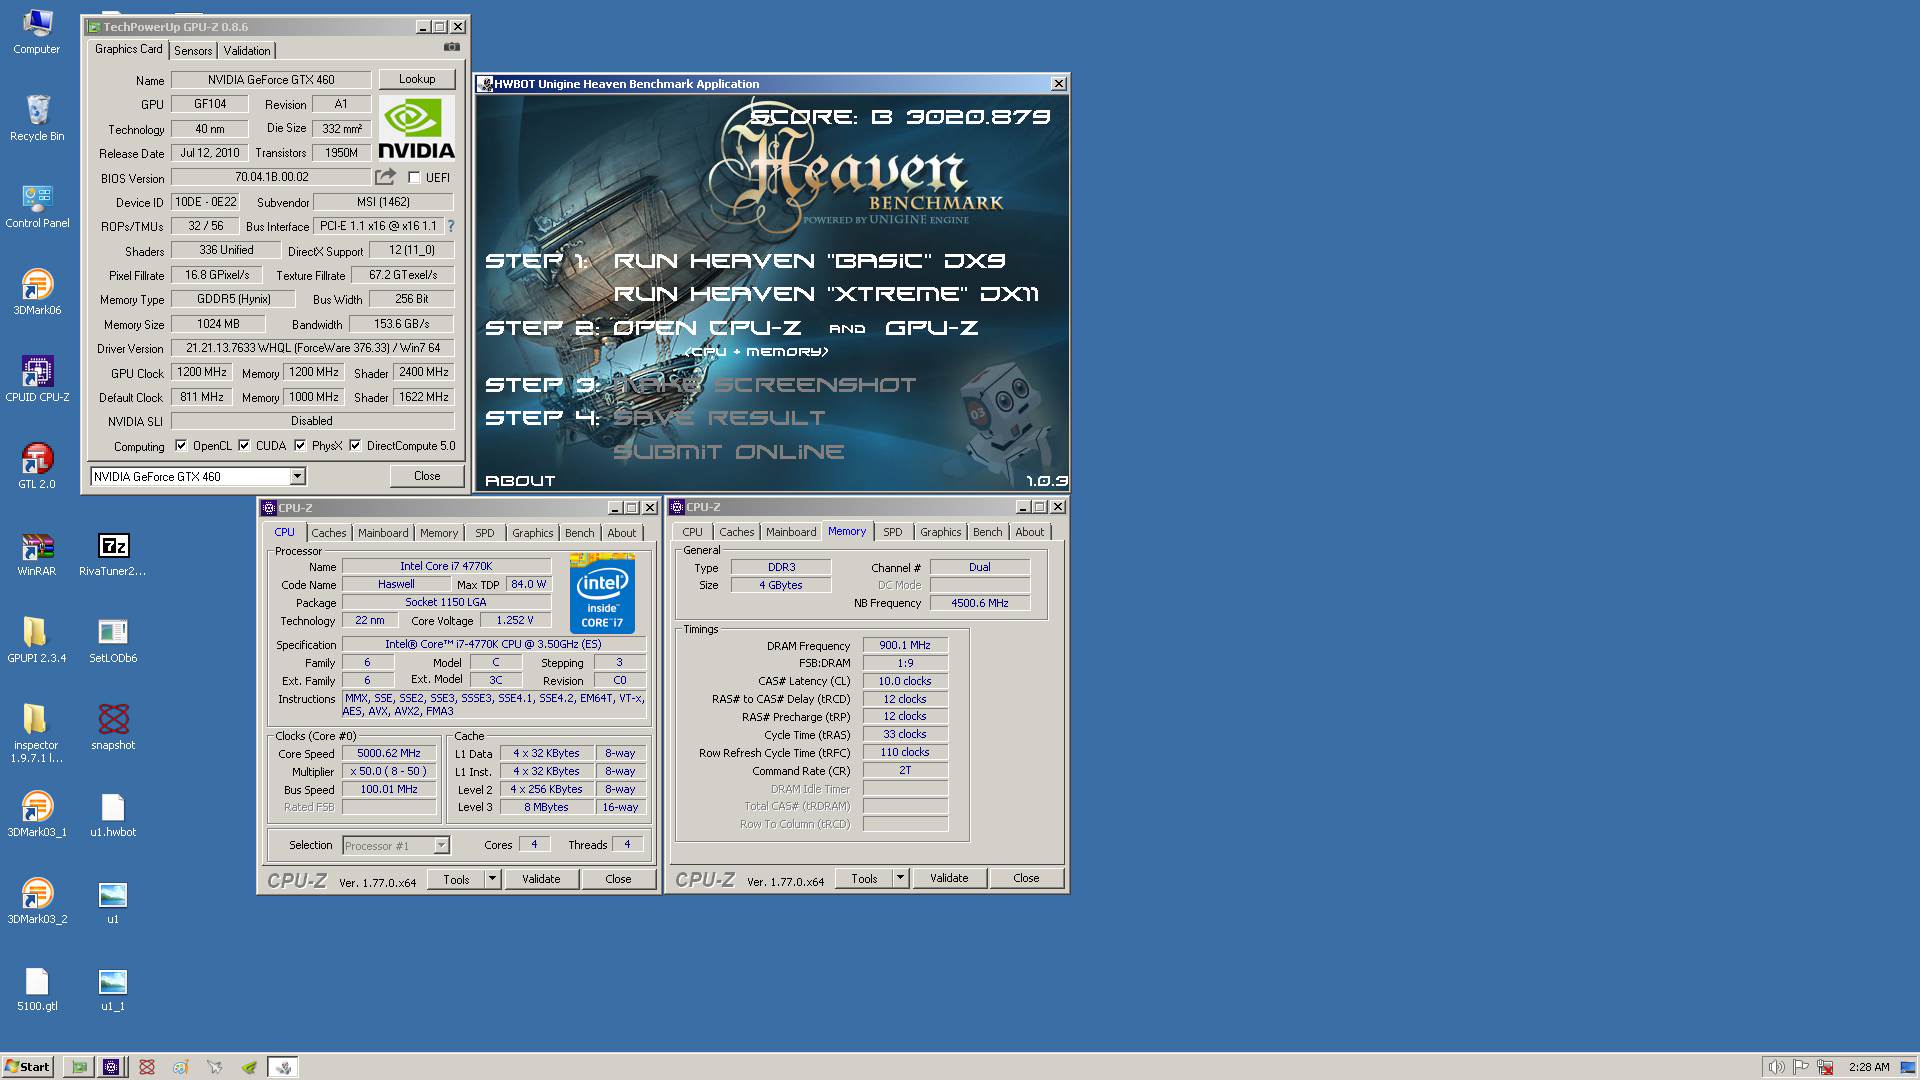Screen dimensions: 1920x1080
Task: Open the GPUPI 2.3.4 folder
Action: click(x=37, y=641)
